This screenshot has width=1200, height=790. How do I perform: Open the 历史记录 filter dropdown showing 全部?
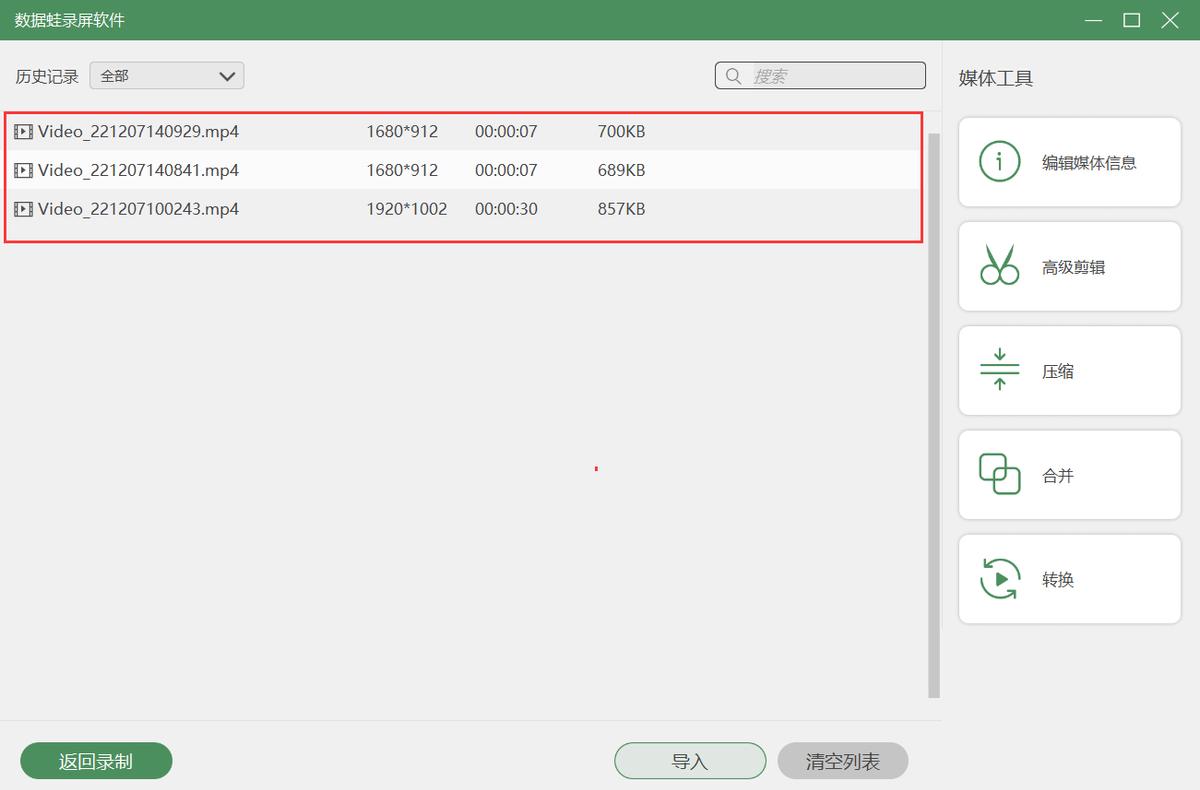[x=166, y=76]
